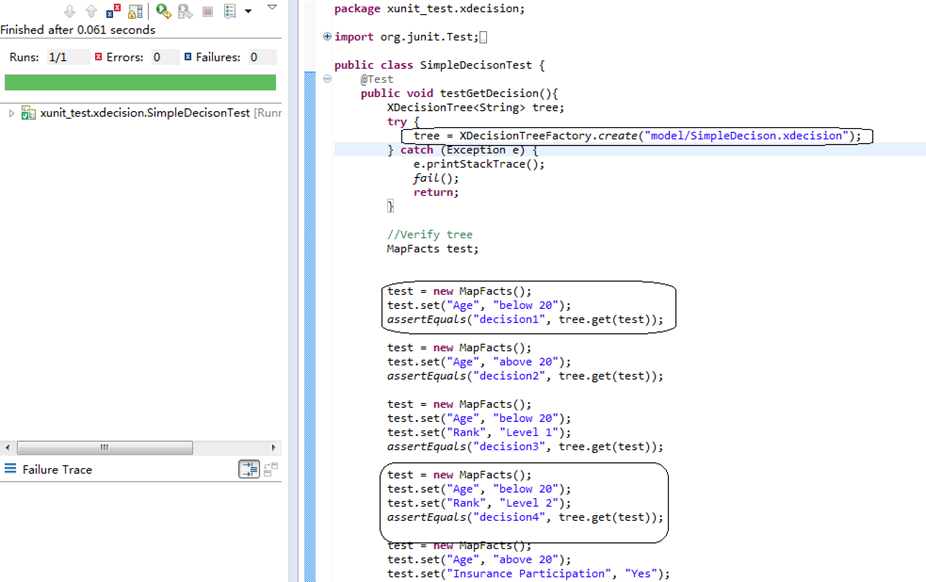The image size is (926, 582).
Task: Click the 'Finished after 0.061 seconds' text
Action: [78, 30]
